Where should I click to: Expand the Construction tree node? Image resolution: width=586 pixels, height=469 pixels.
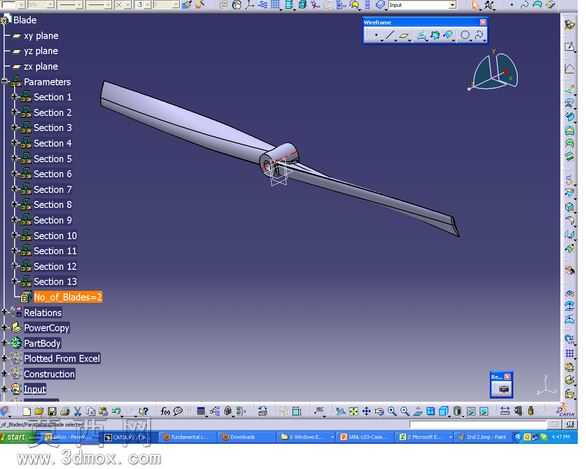[x=4, y=373]
